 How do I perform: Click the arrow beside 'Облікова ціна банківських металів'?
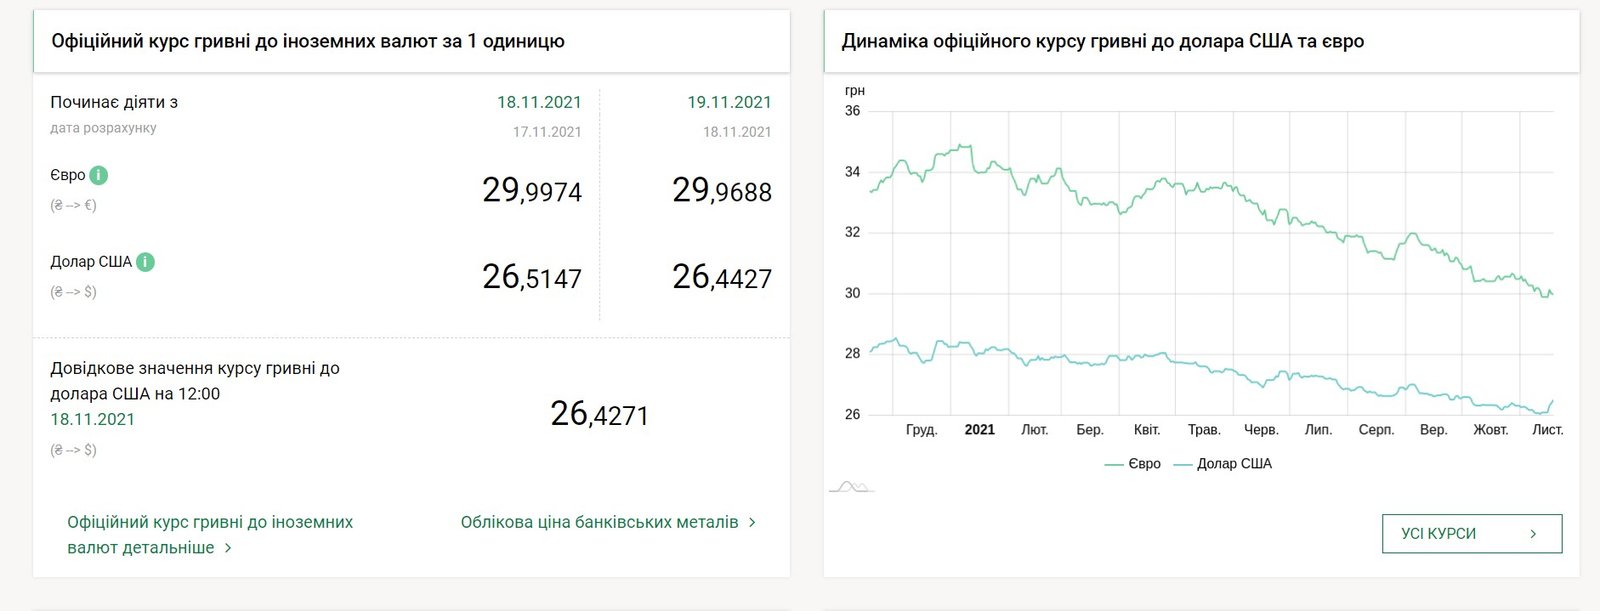[x=752, y=522]
